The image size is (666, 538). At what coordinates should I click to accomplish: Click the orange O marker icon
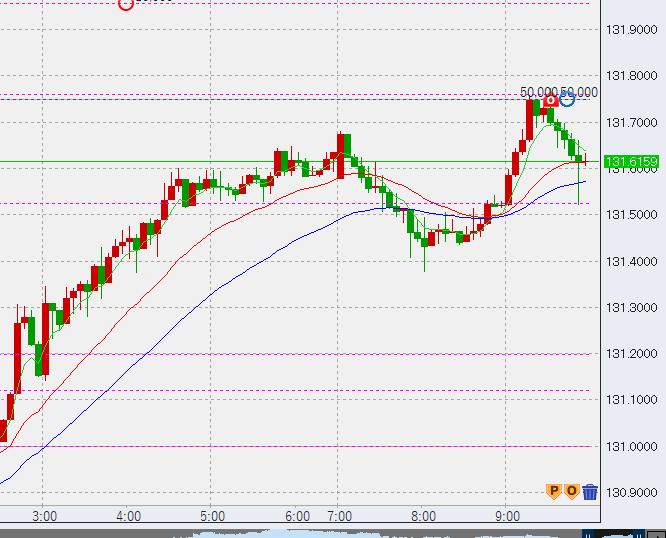click(x=571, y=491)
